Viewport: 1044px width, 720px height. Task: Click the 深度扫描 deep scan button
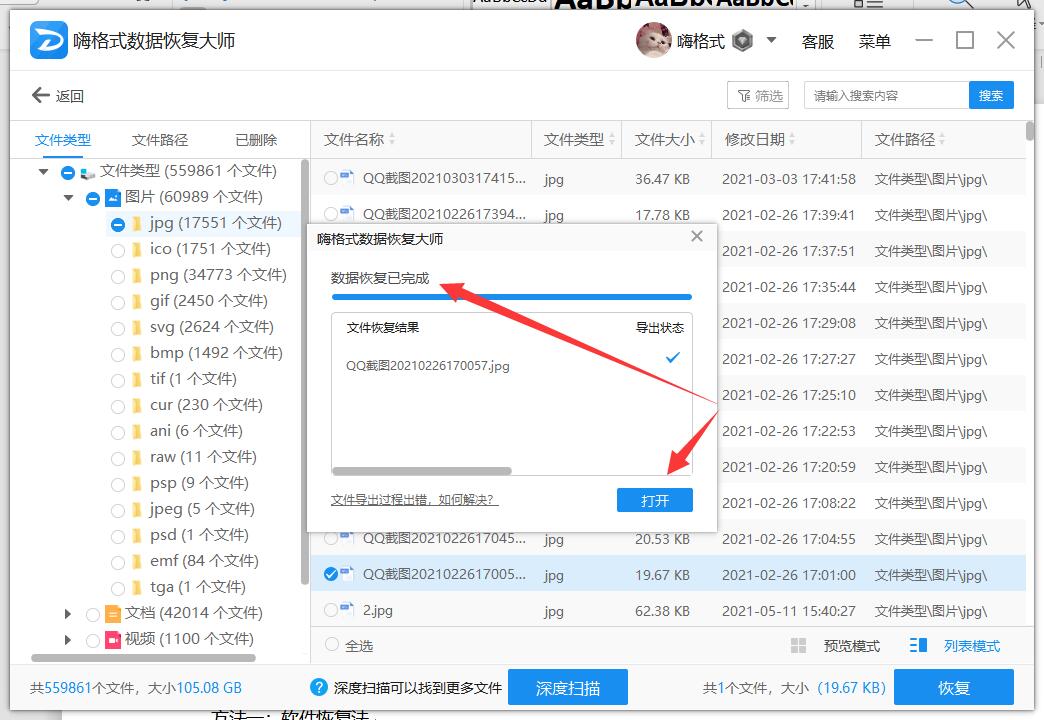pyautogui.click(x=568, y=687)
